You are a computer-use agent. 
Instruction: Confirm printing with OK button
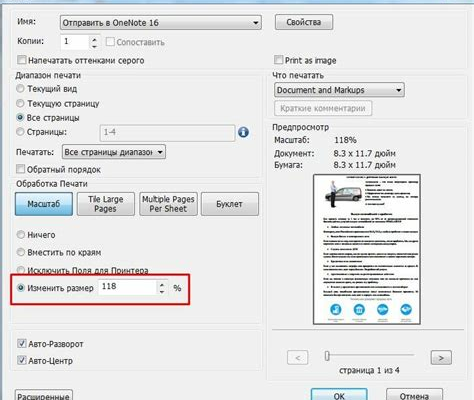[339, 395]
